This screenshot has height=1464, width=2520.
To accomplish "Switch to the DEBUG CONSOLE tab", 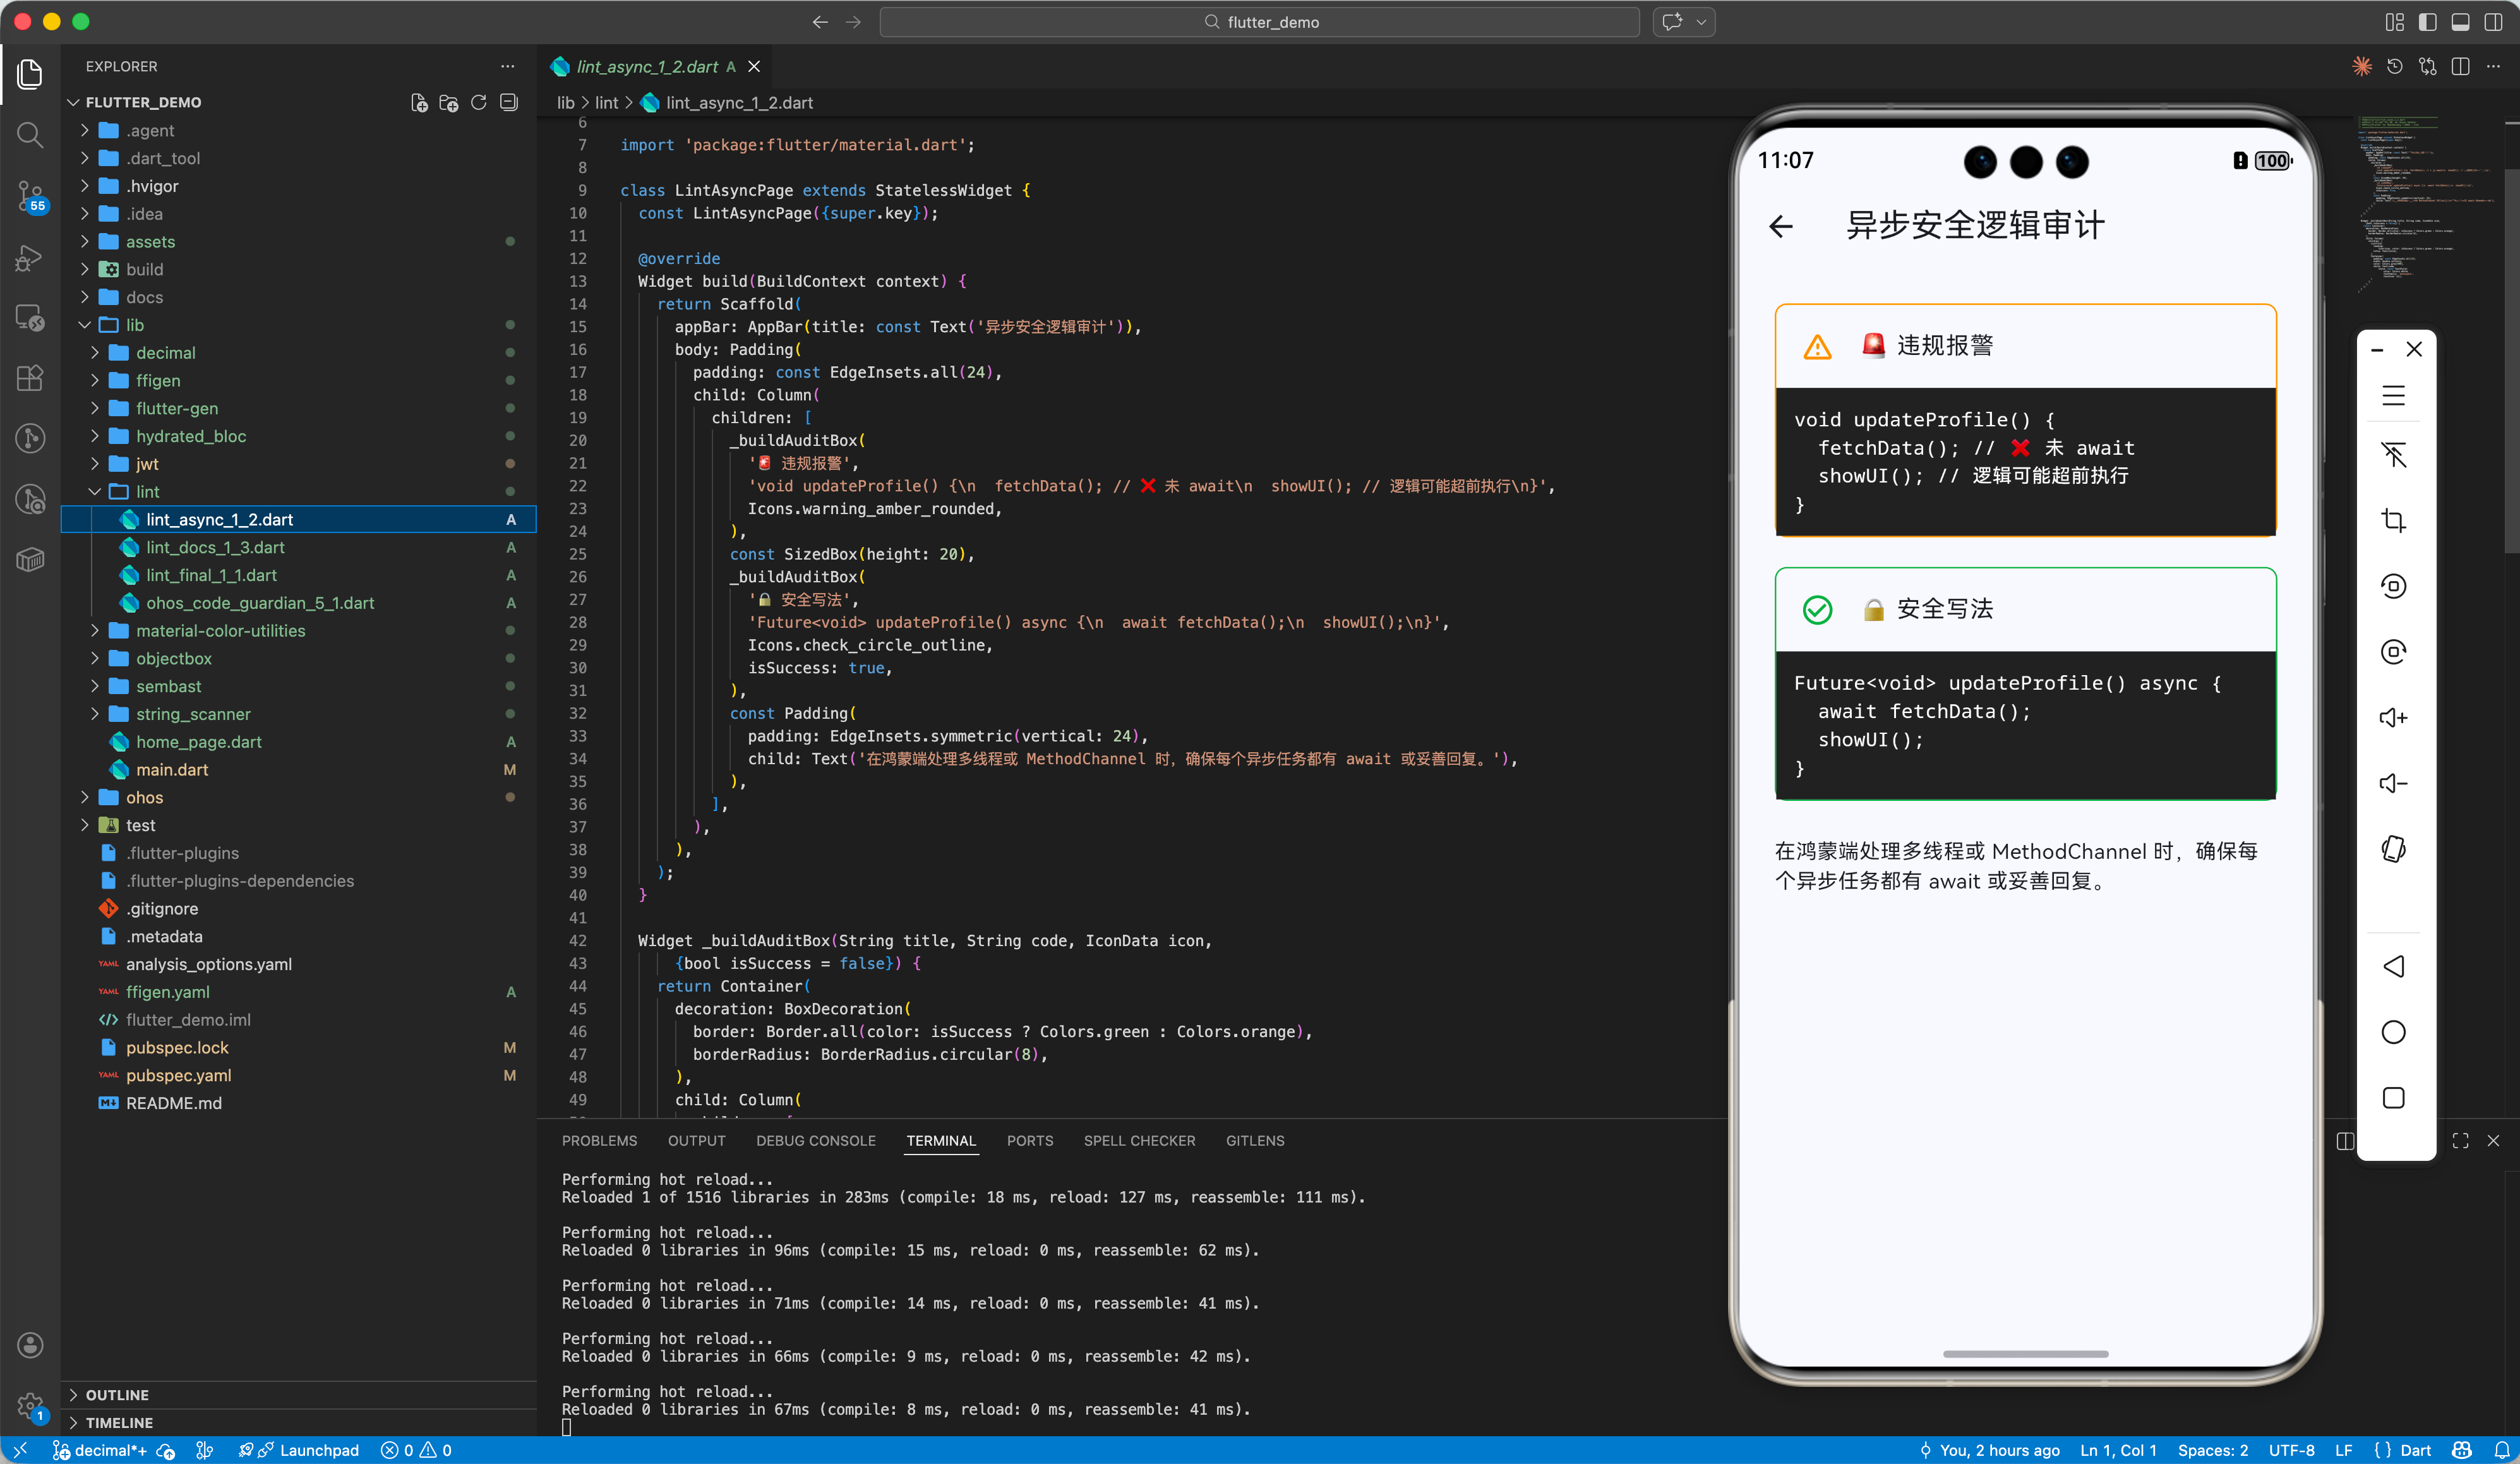I will tap(815, 1140).
